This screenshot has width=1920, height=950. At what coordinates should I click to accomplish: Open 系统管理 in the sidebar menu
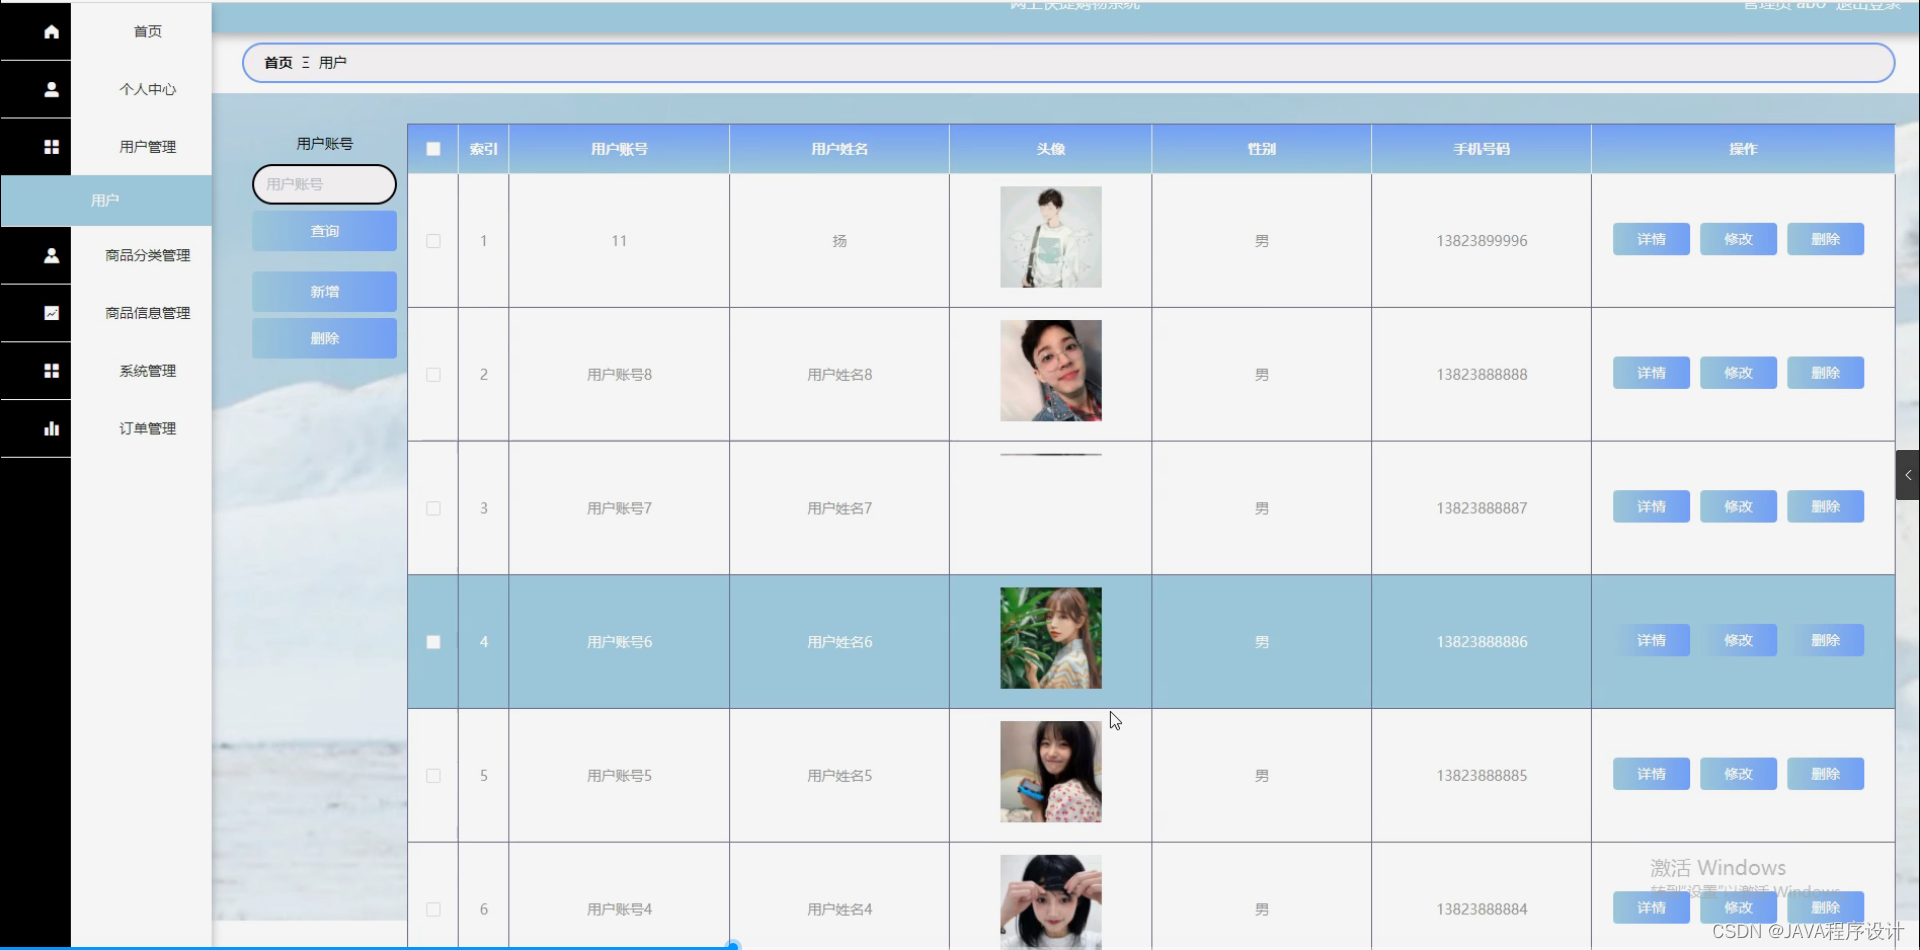click(x=148, y=371)
